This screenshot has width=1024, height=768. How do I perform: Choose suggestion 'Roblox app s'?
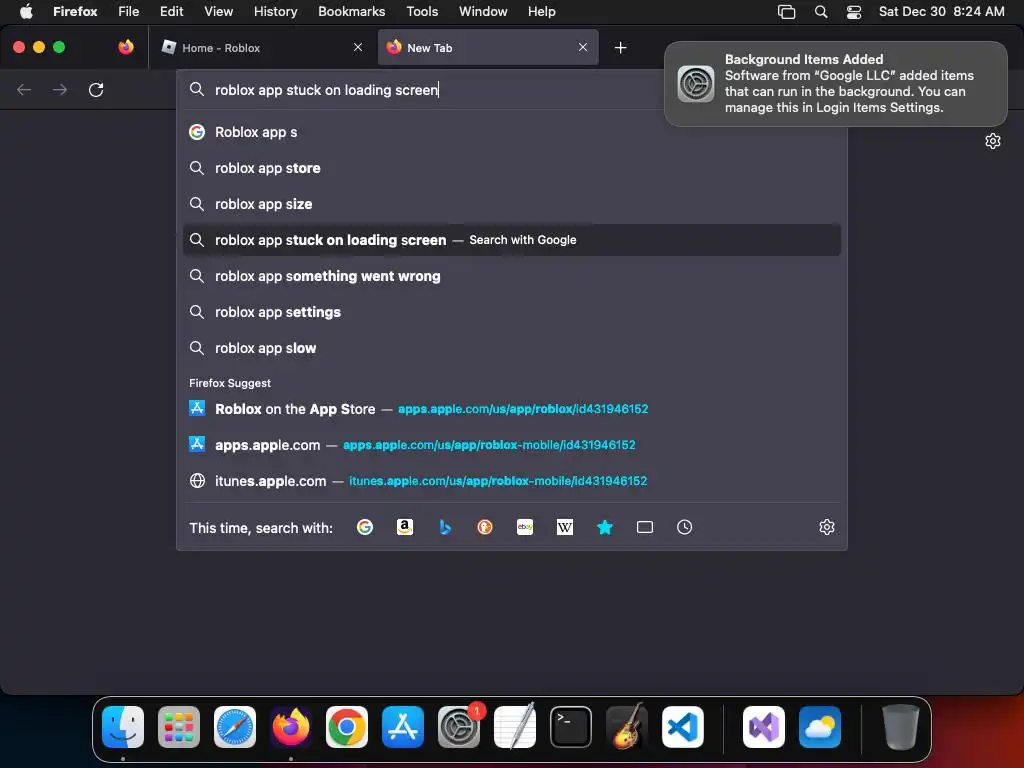point(511,132)
